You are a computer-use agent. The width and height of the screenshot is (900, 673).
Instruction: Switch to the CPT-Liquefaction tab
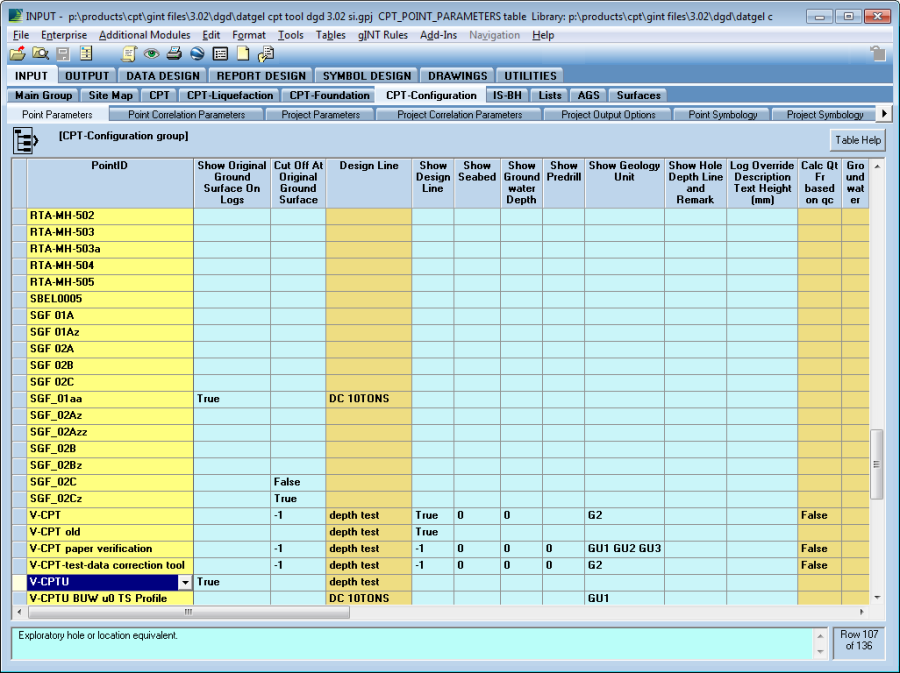229,95
